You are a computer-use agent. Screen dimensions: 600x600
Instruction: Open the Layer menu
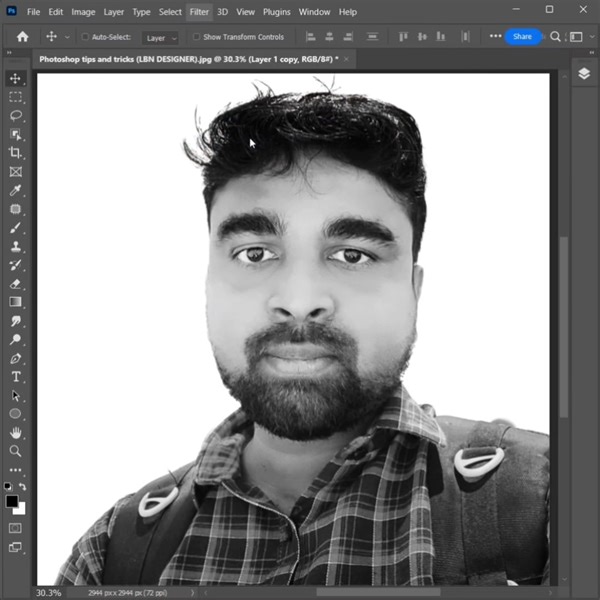pyautogui.click(x=114, y=12)
